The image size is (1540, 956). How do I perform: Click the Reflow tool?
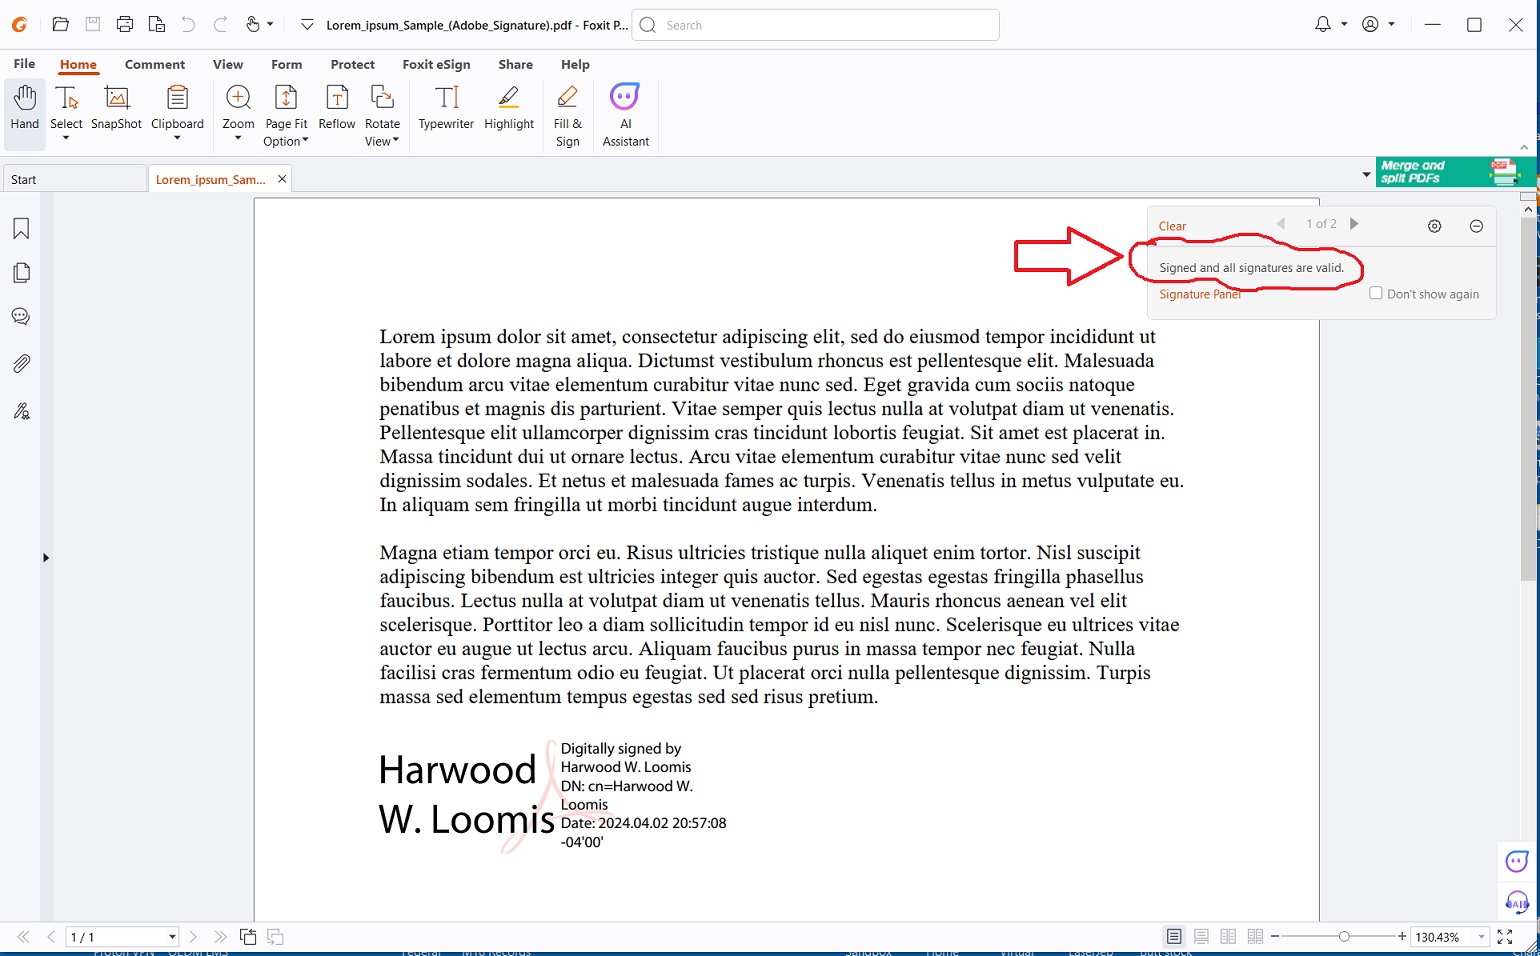(x=337, y=108)
